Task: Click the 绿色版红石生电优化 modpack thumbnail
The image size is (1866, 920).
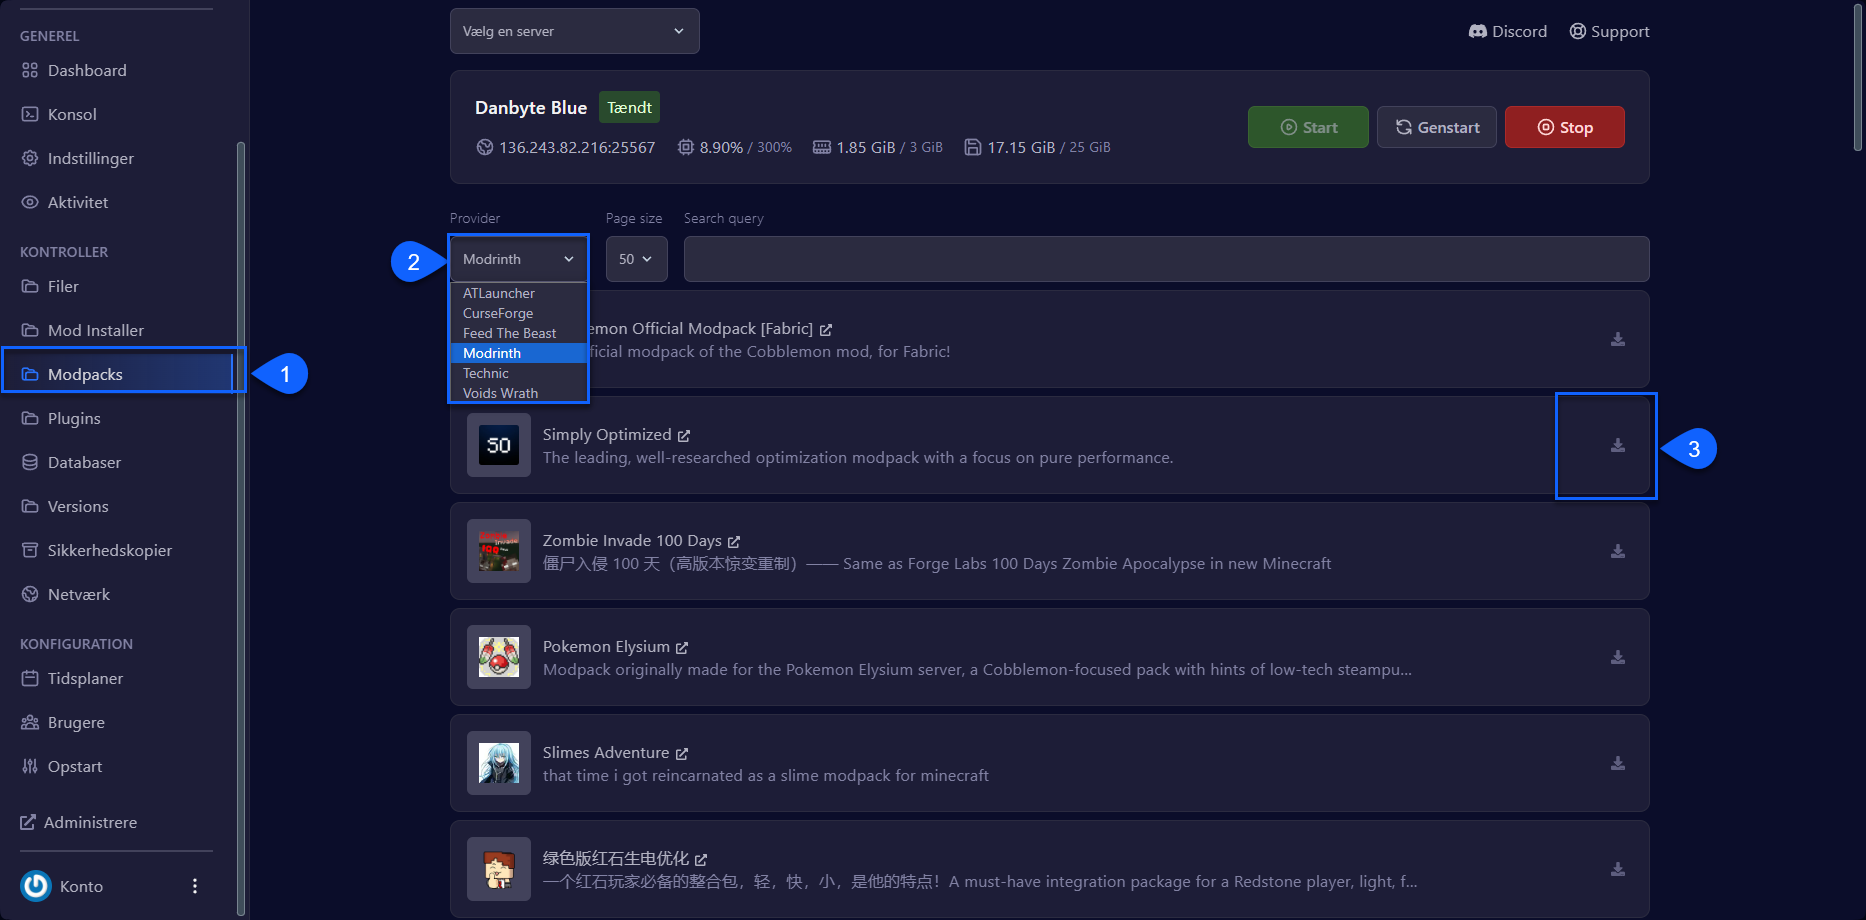Action: tap(499, 869)
